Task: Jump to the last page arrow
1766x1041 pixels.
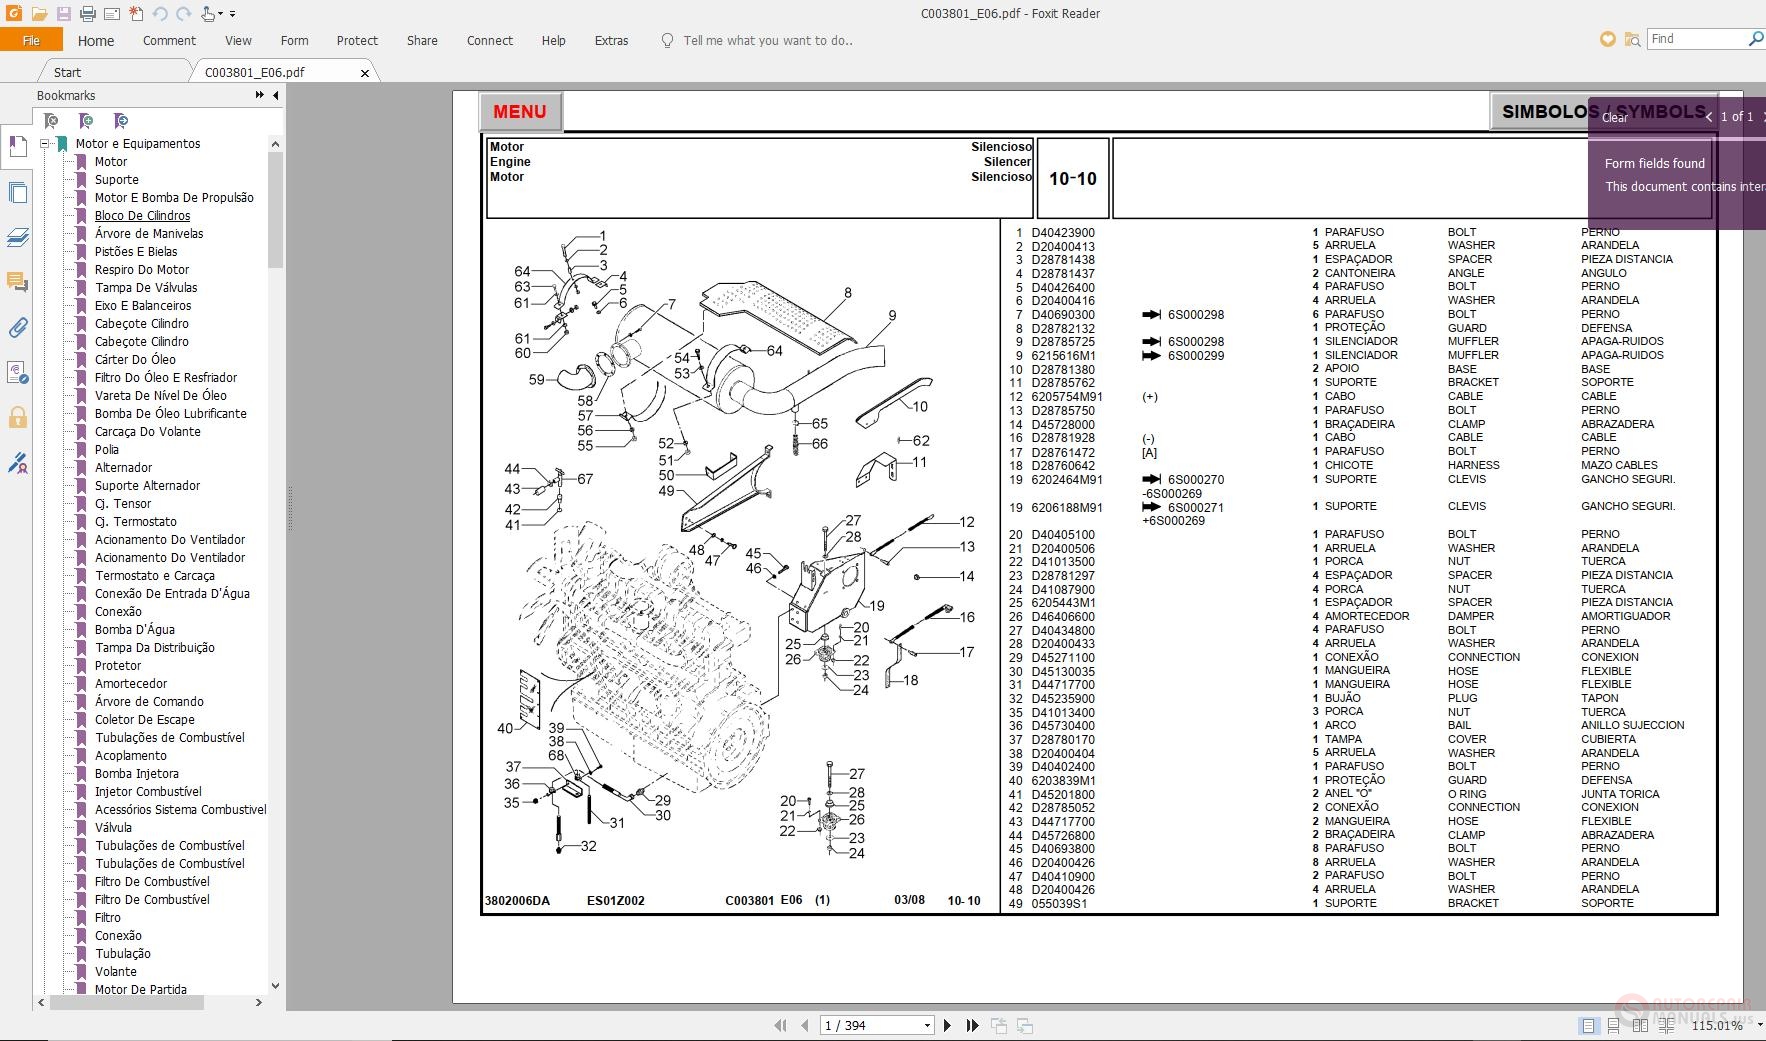Action: [x=972, y=1025]
